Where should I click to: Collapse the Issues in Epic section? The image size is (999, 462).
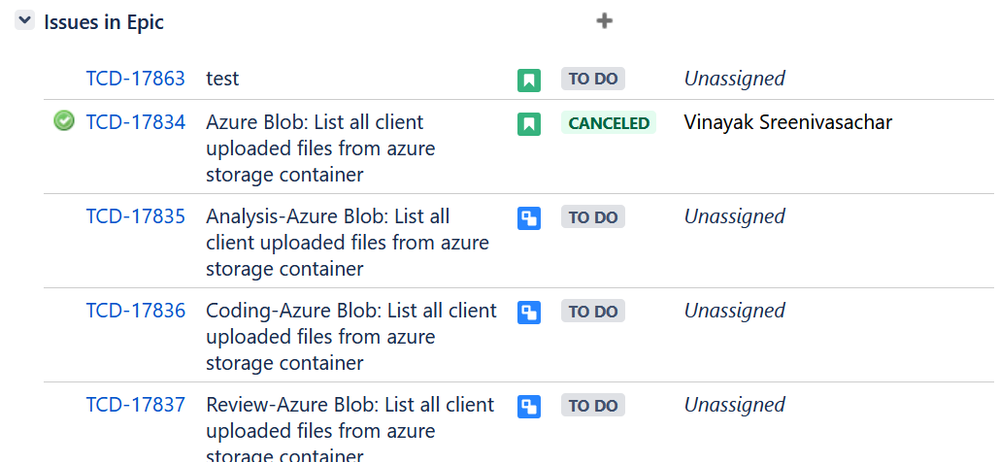[25, 21]
